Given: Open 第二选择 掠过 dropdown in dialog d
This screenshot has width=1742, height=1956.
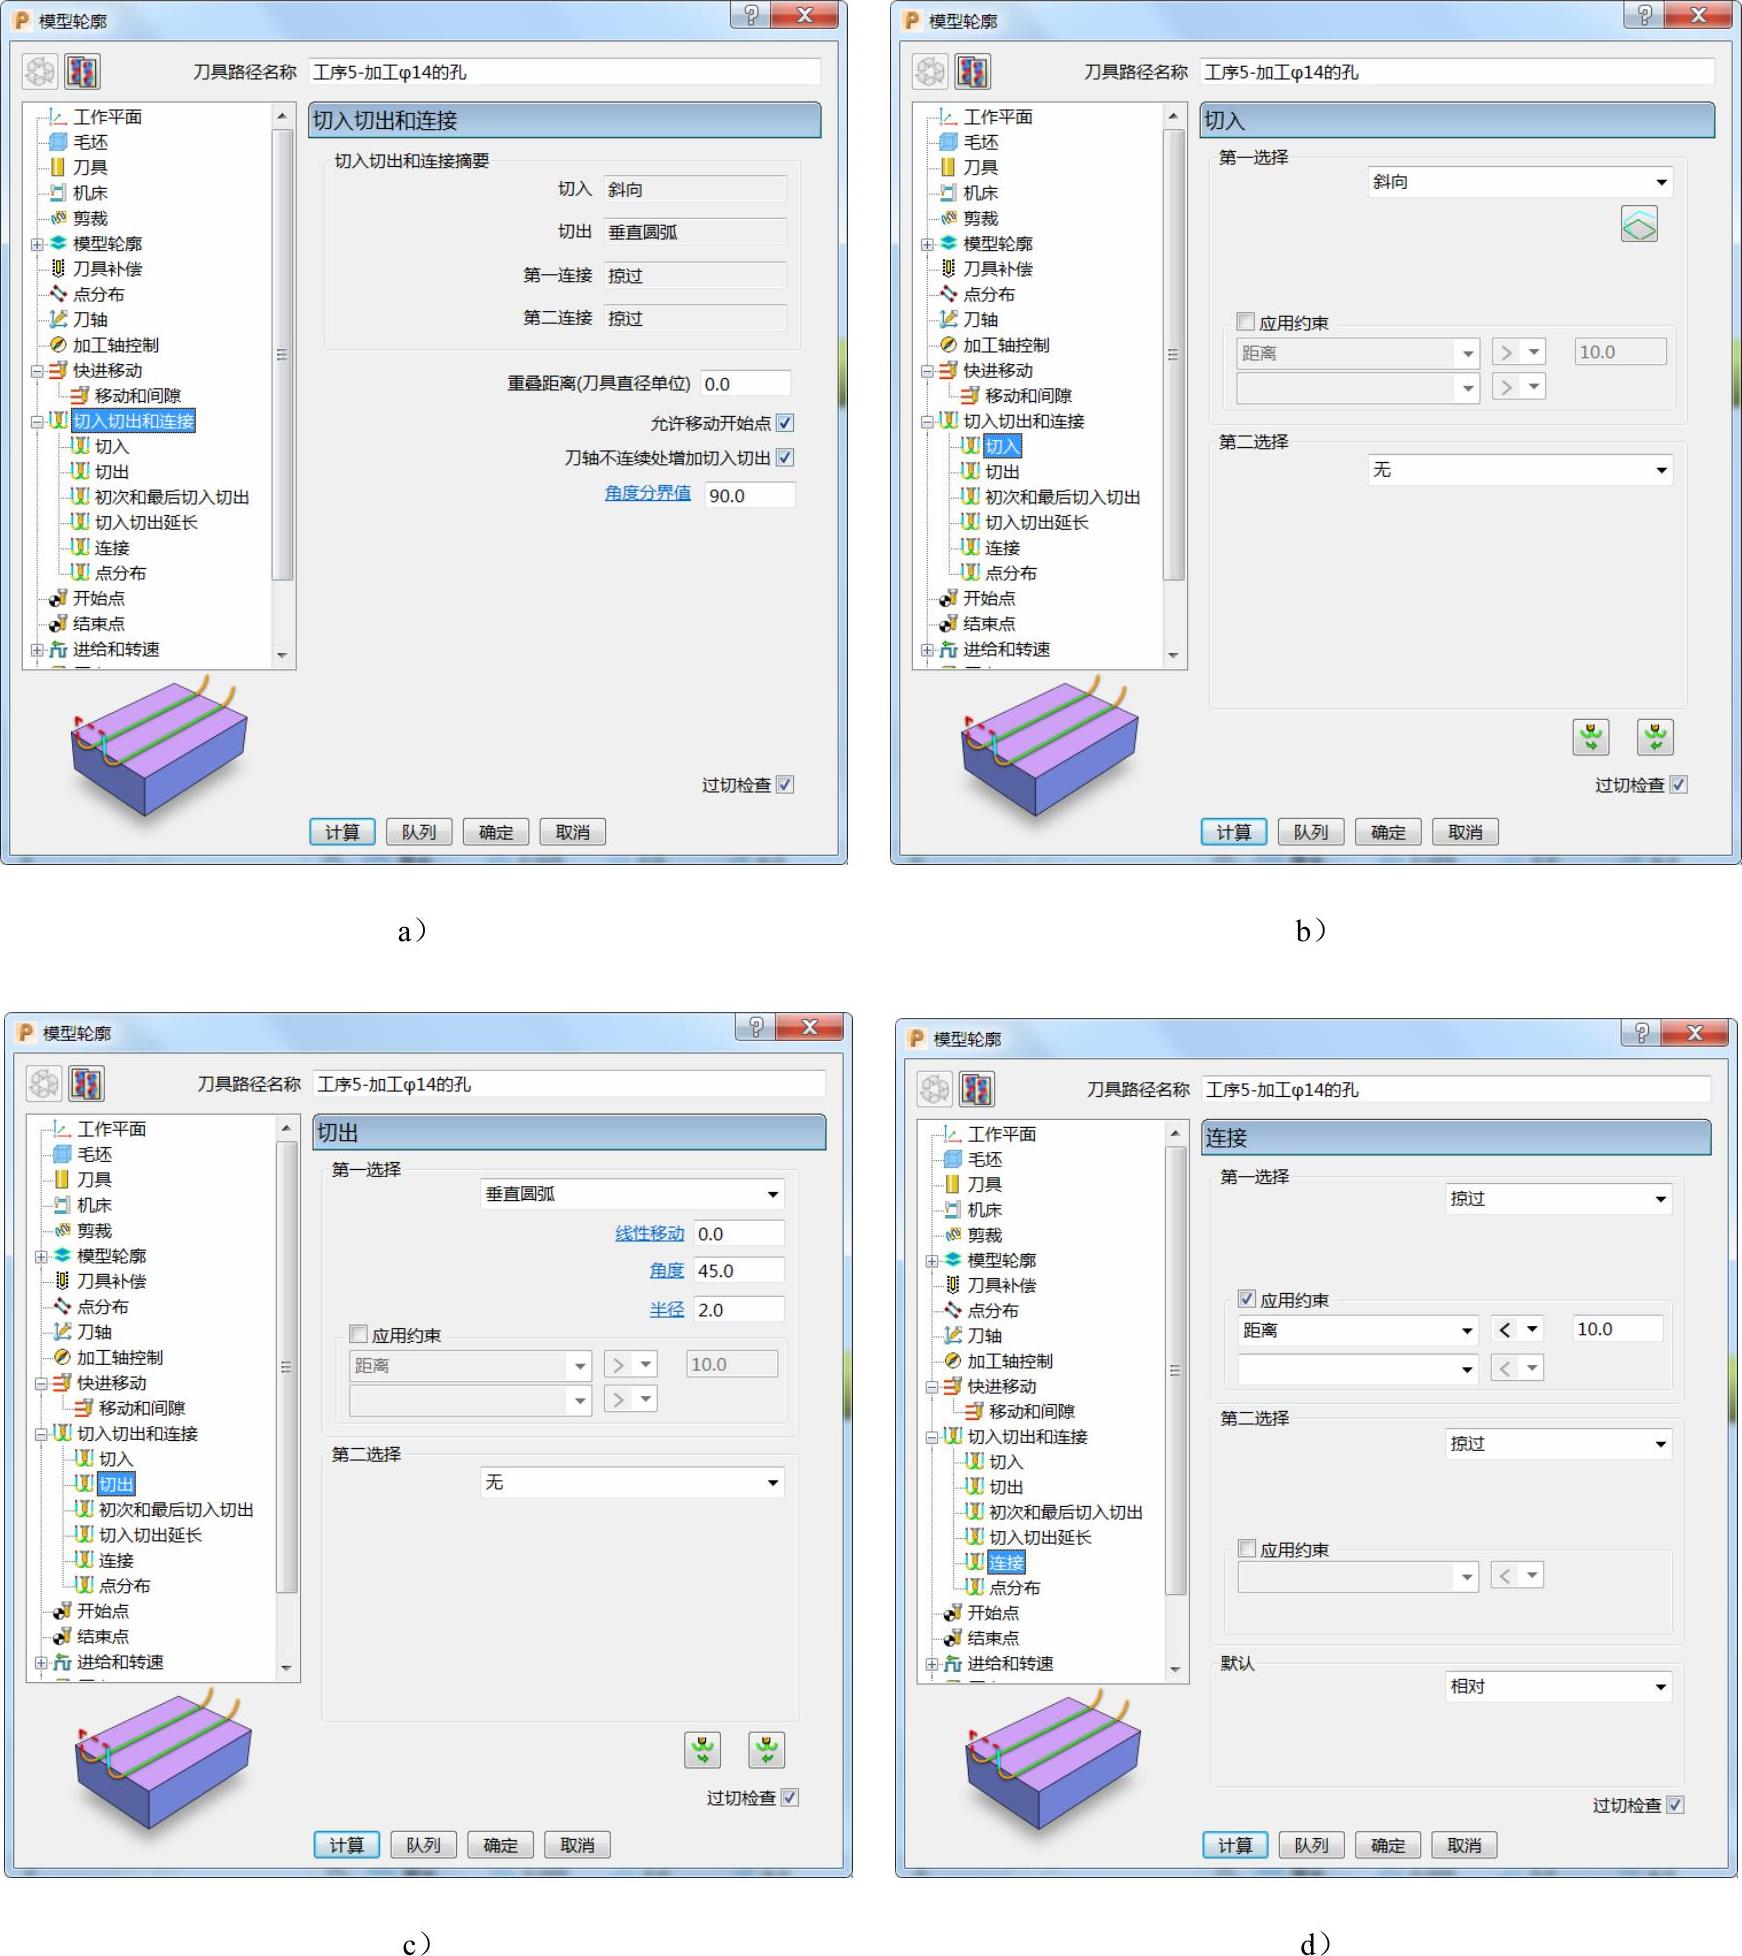Looking at the screenshot, I should tap(1559, 1444).
